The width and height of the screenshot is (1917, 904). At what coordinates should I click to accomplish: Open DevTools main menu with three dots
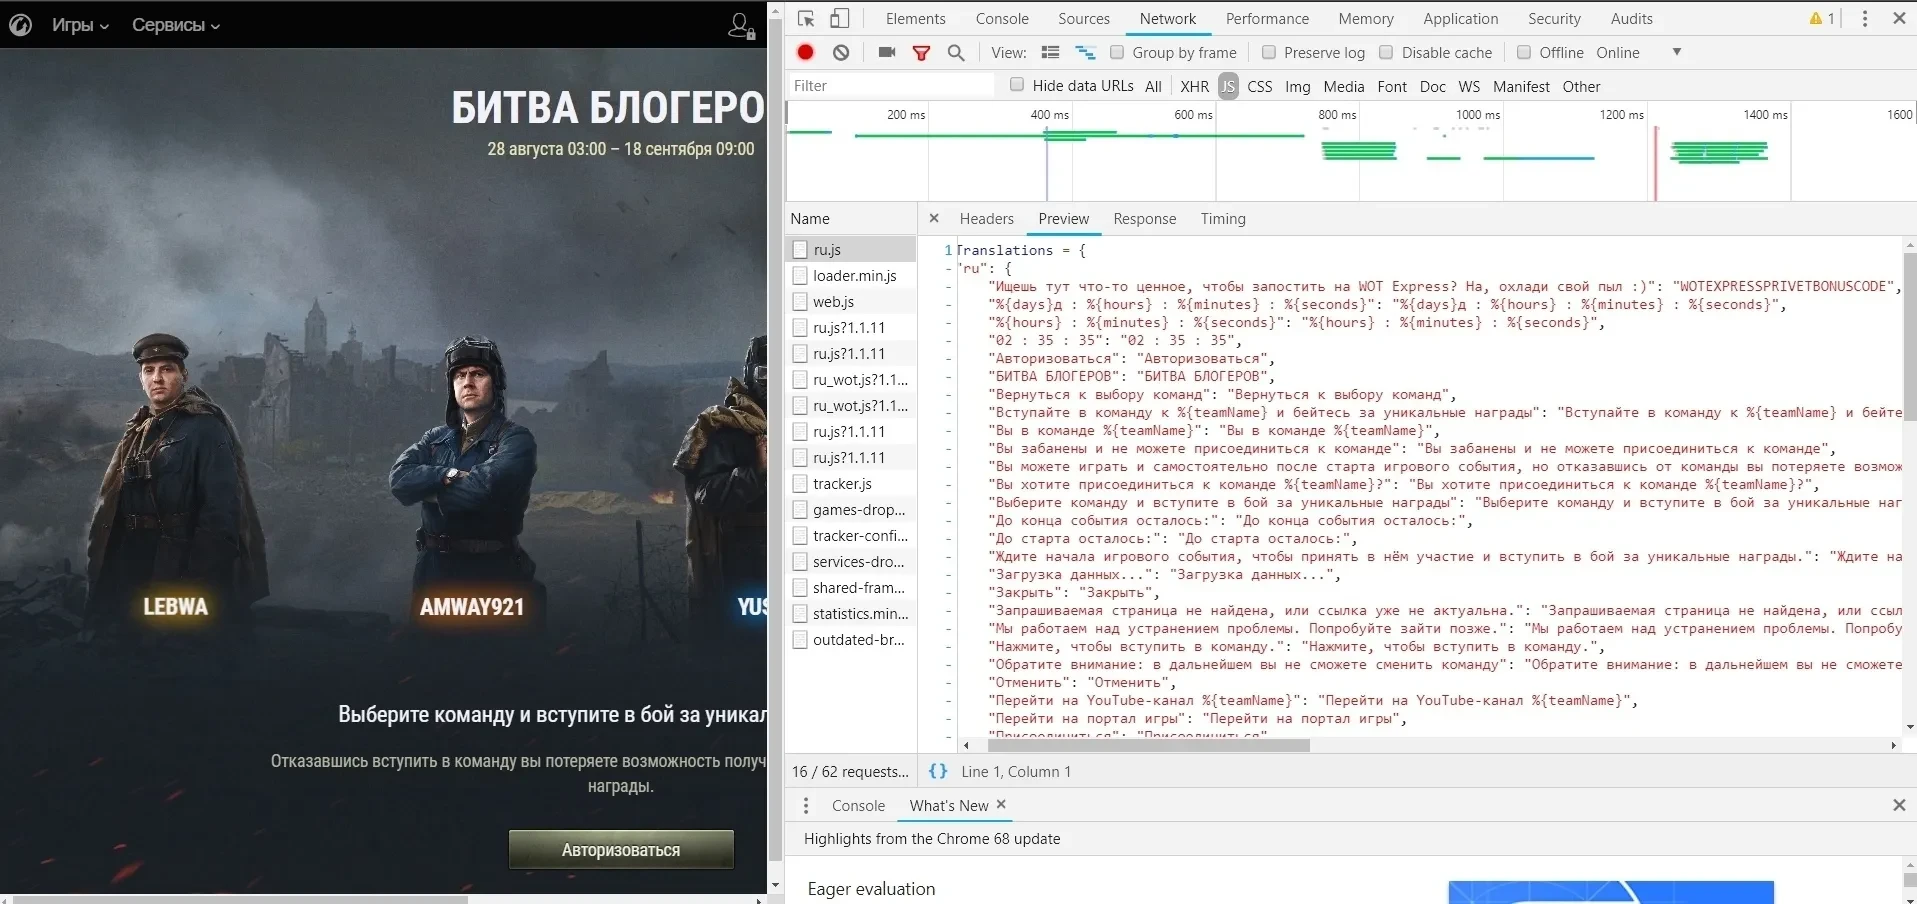1863,18
